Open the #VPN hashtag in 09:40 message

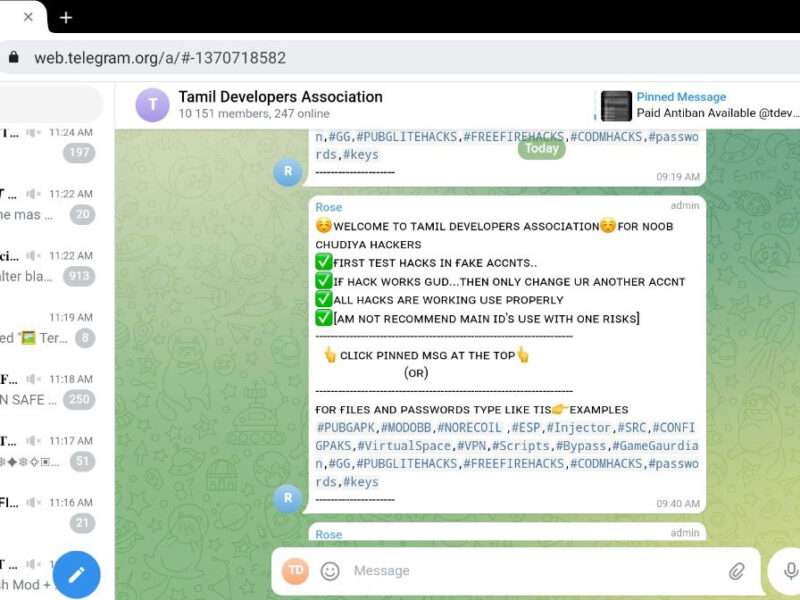pos(471,446)
